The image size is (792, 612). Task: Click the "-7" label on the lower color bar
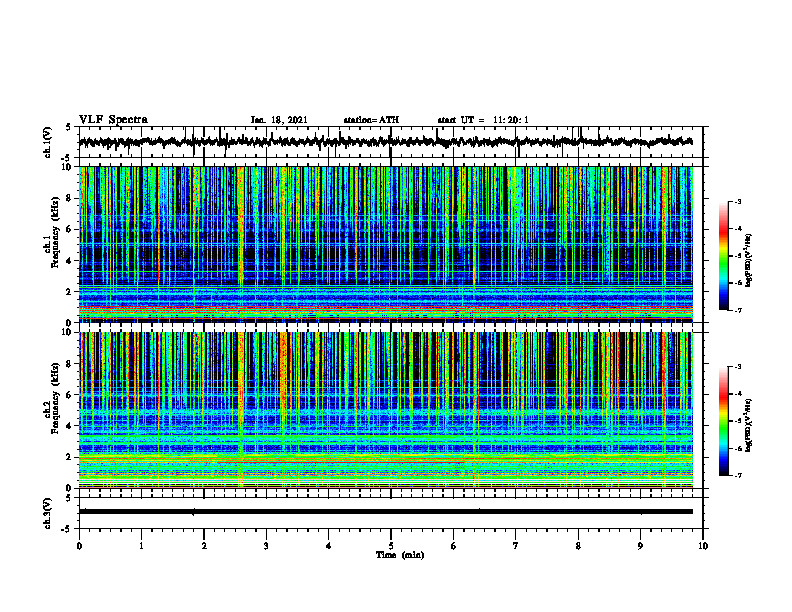click(x=737, y=476)
